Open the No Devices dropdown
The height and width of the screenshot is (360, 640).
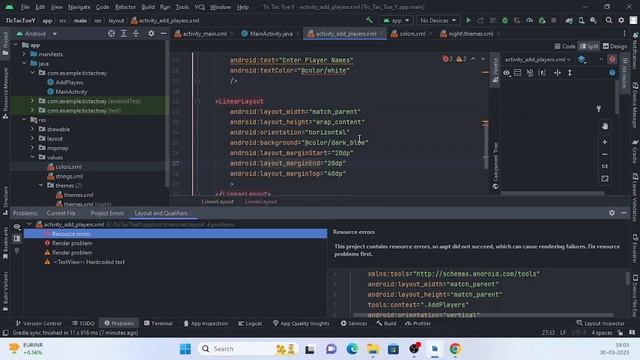[x=438, y=20]
